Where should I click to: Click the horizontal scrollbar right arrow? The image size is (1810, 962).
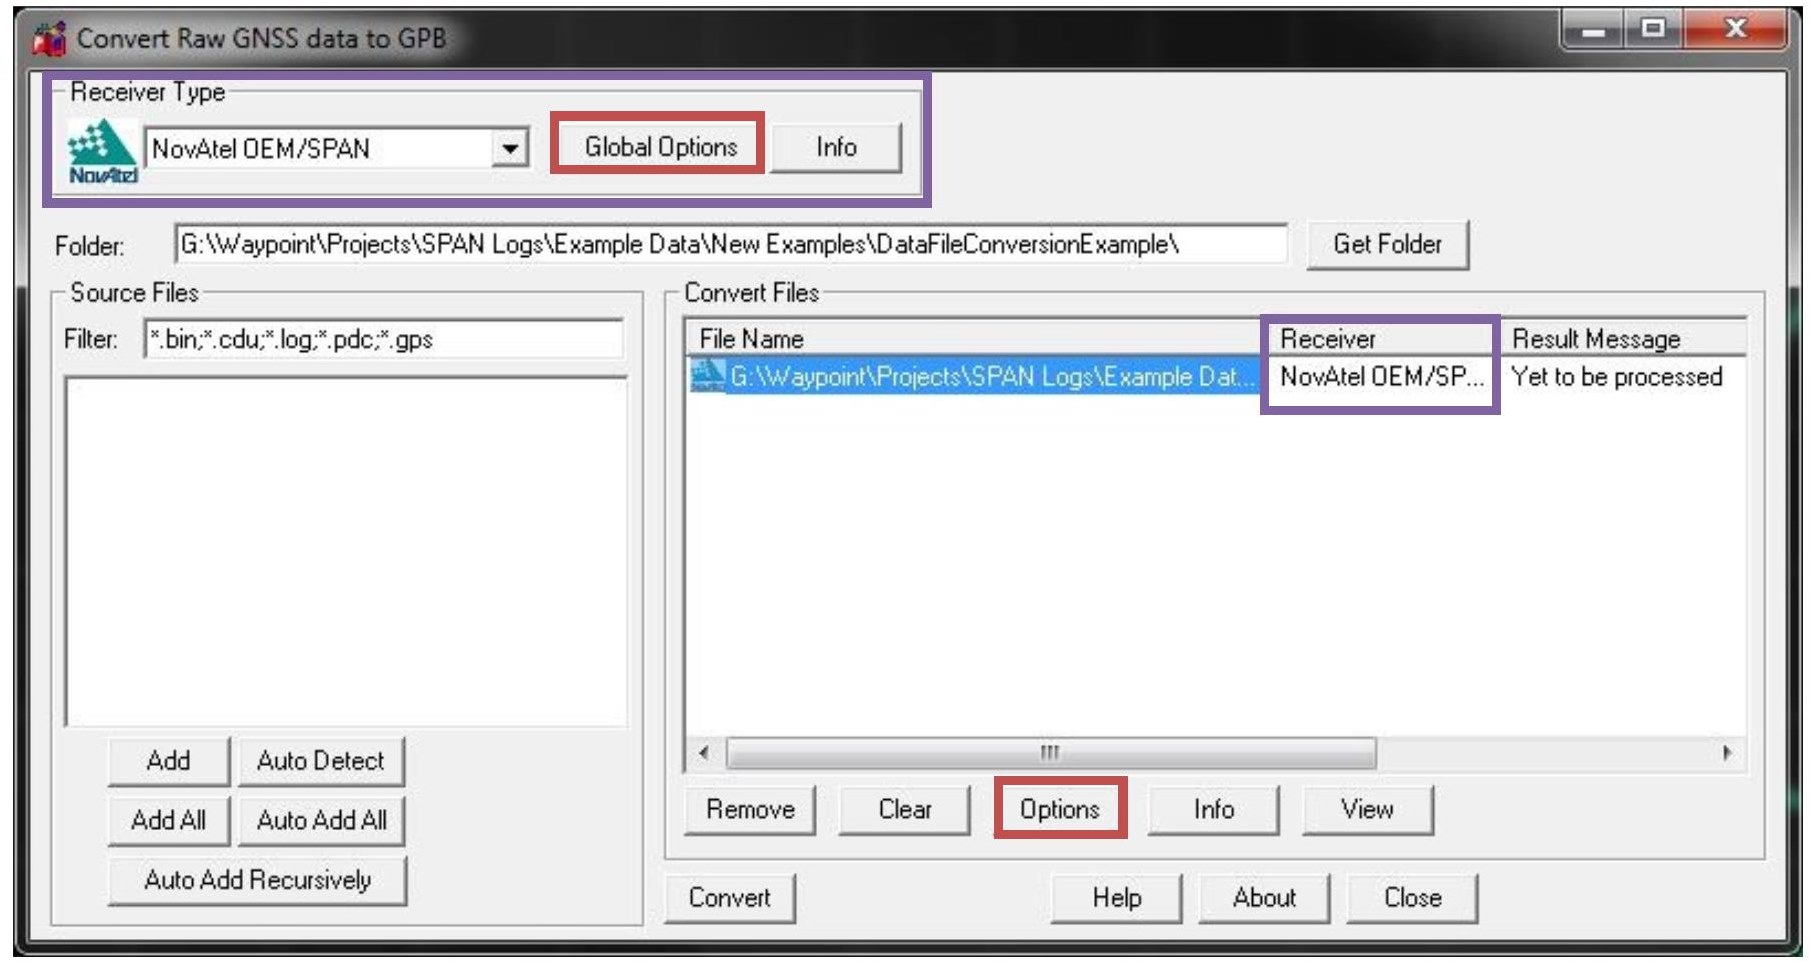click(1727, 753)
